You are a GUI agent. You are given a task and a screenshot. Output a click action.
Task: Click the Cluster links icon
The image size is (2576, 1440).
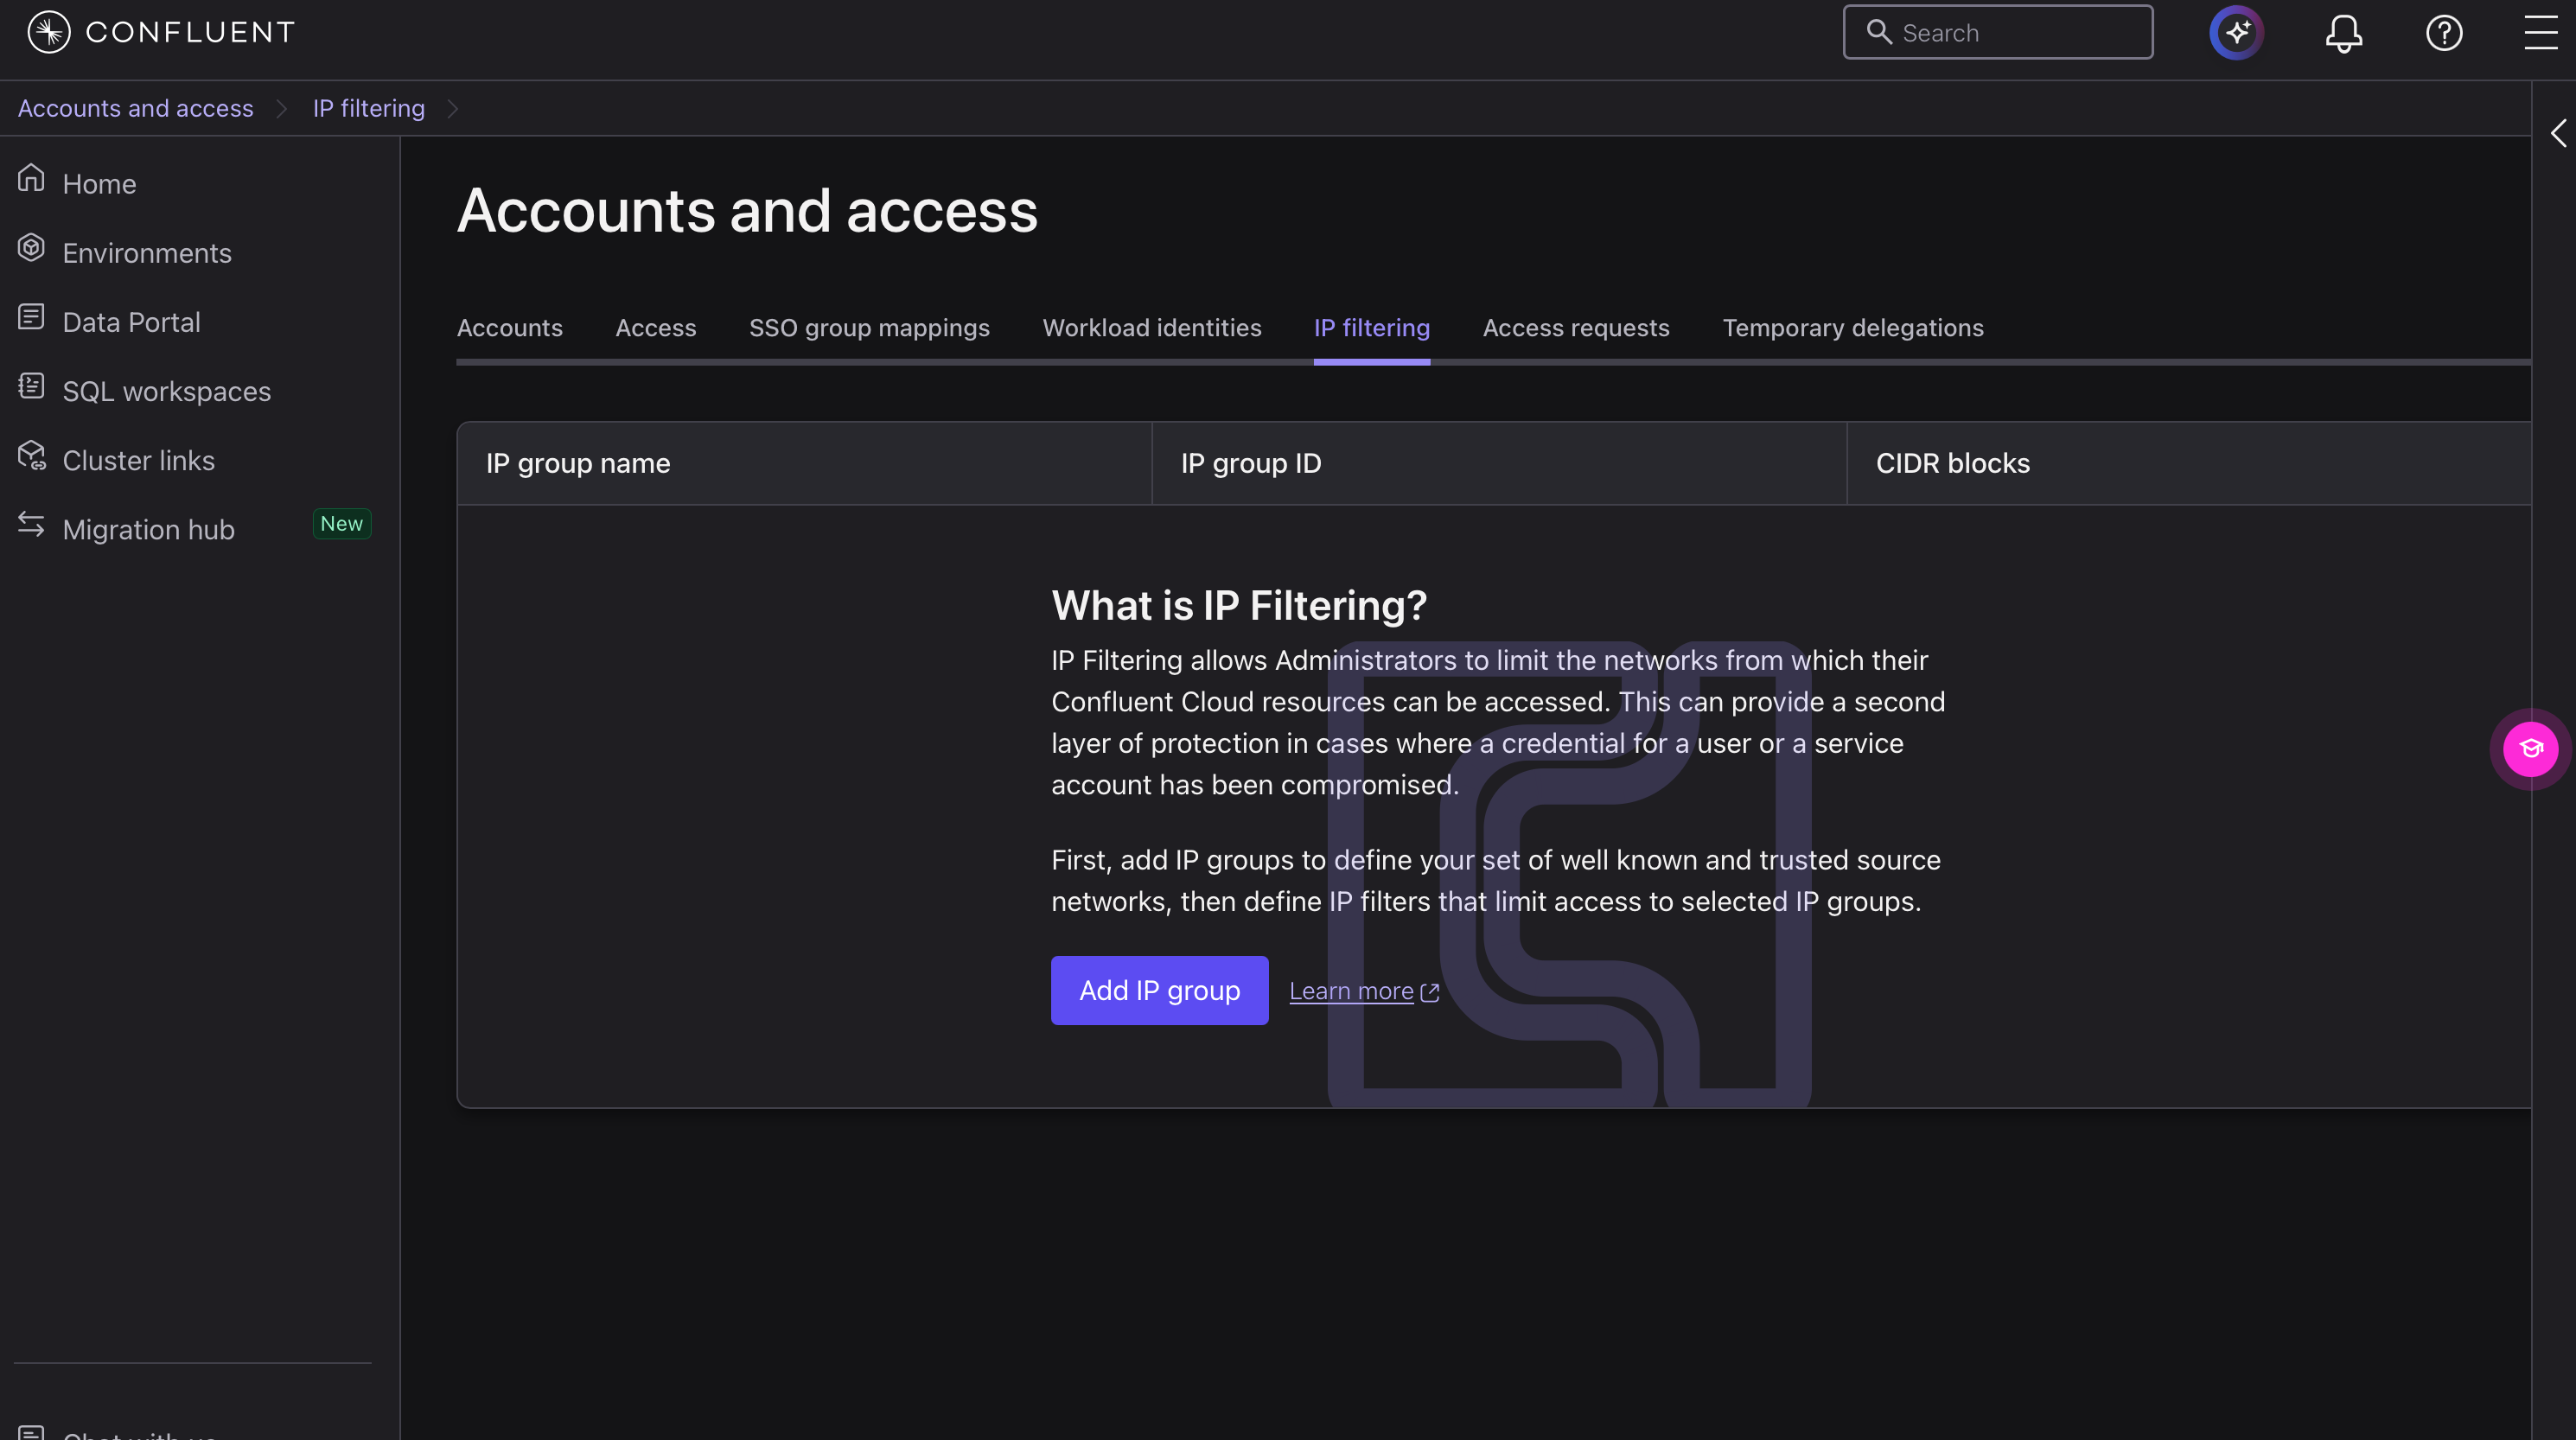pyautogui.click(x=31, y=455)
